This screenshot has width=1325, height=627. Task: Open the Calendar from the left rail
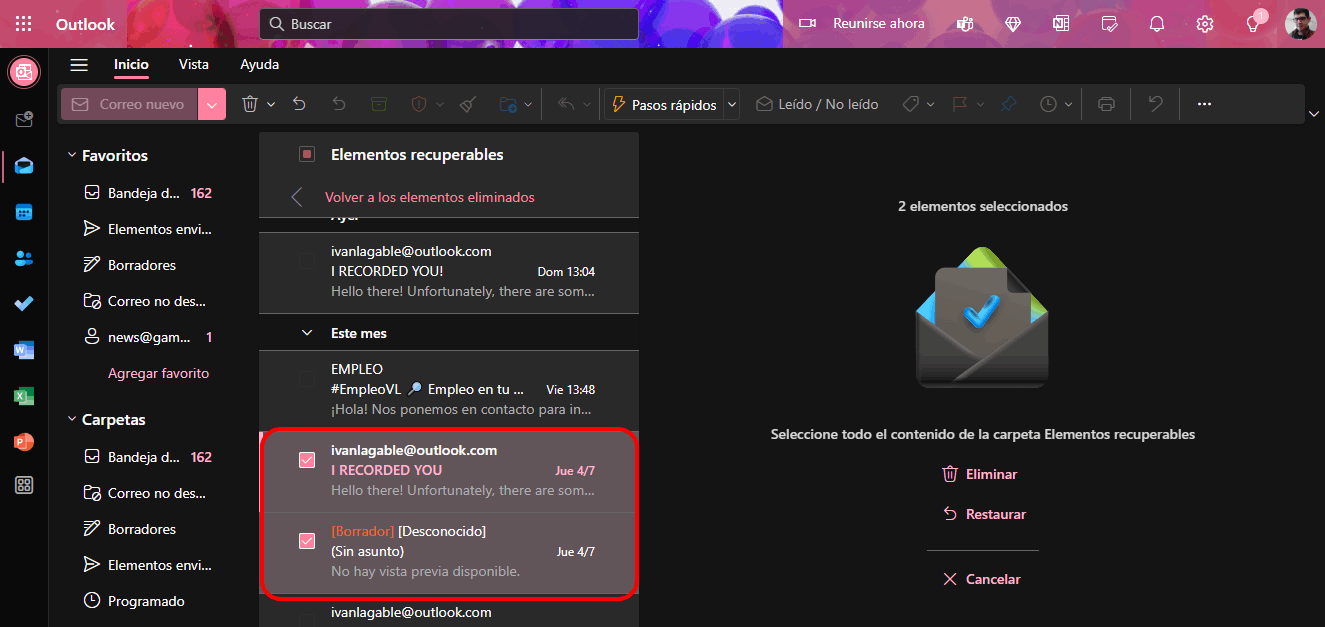click(24, 211)
